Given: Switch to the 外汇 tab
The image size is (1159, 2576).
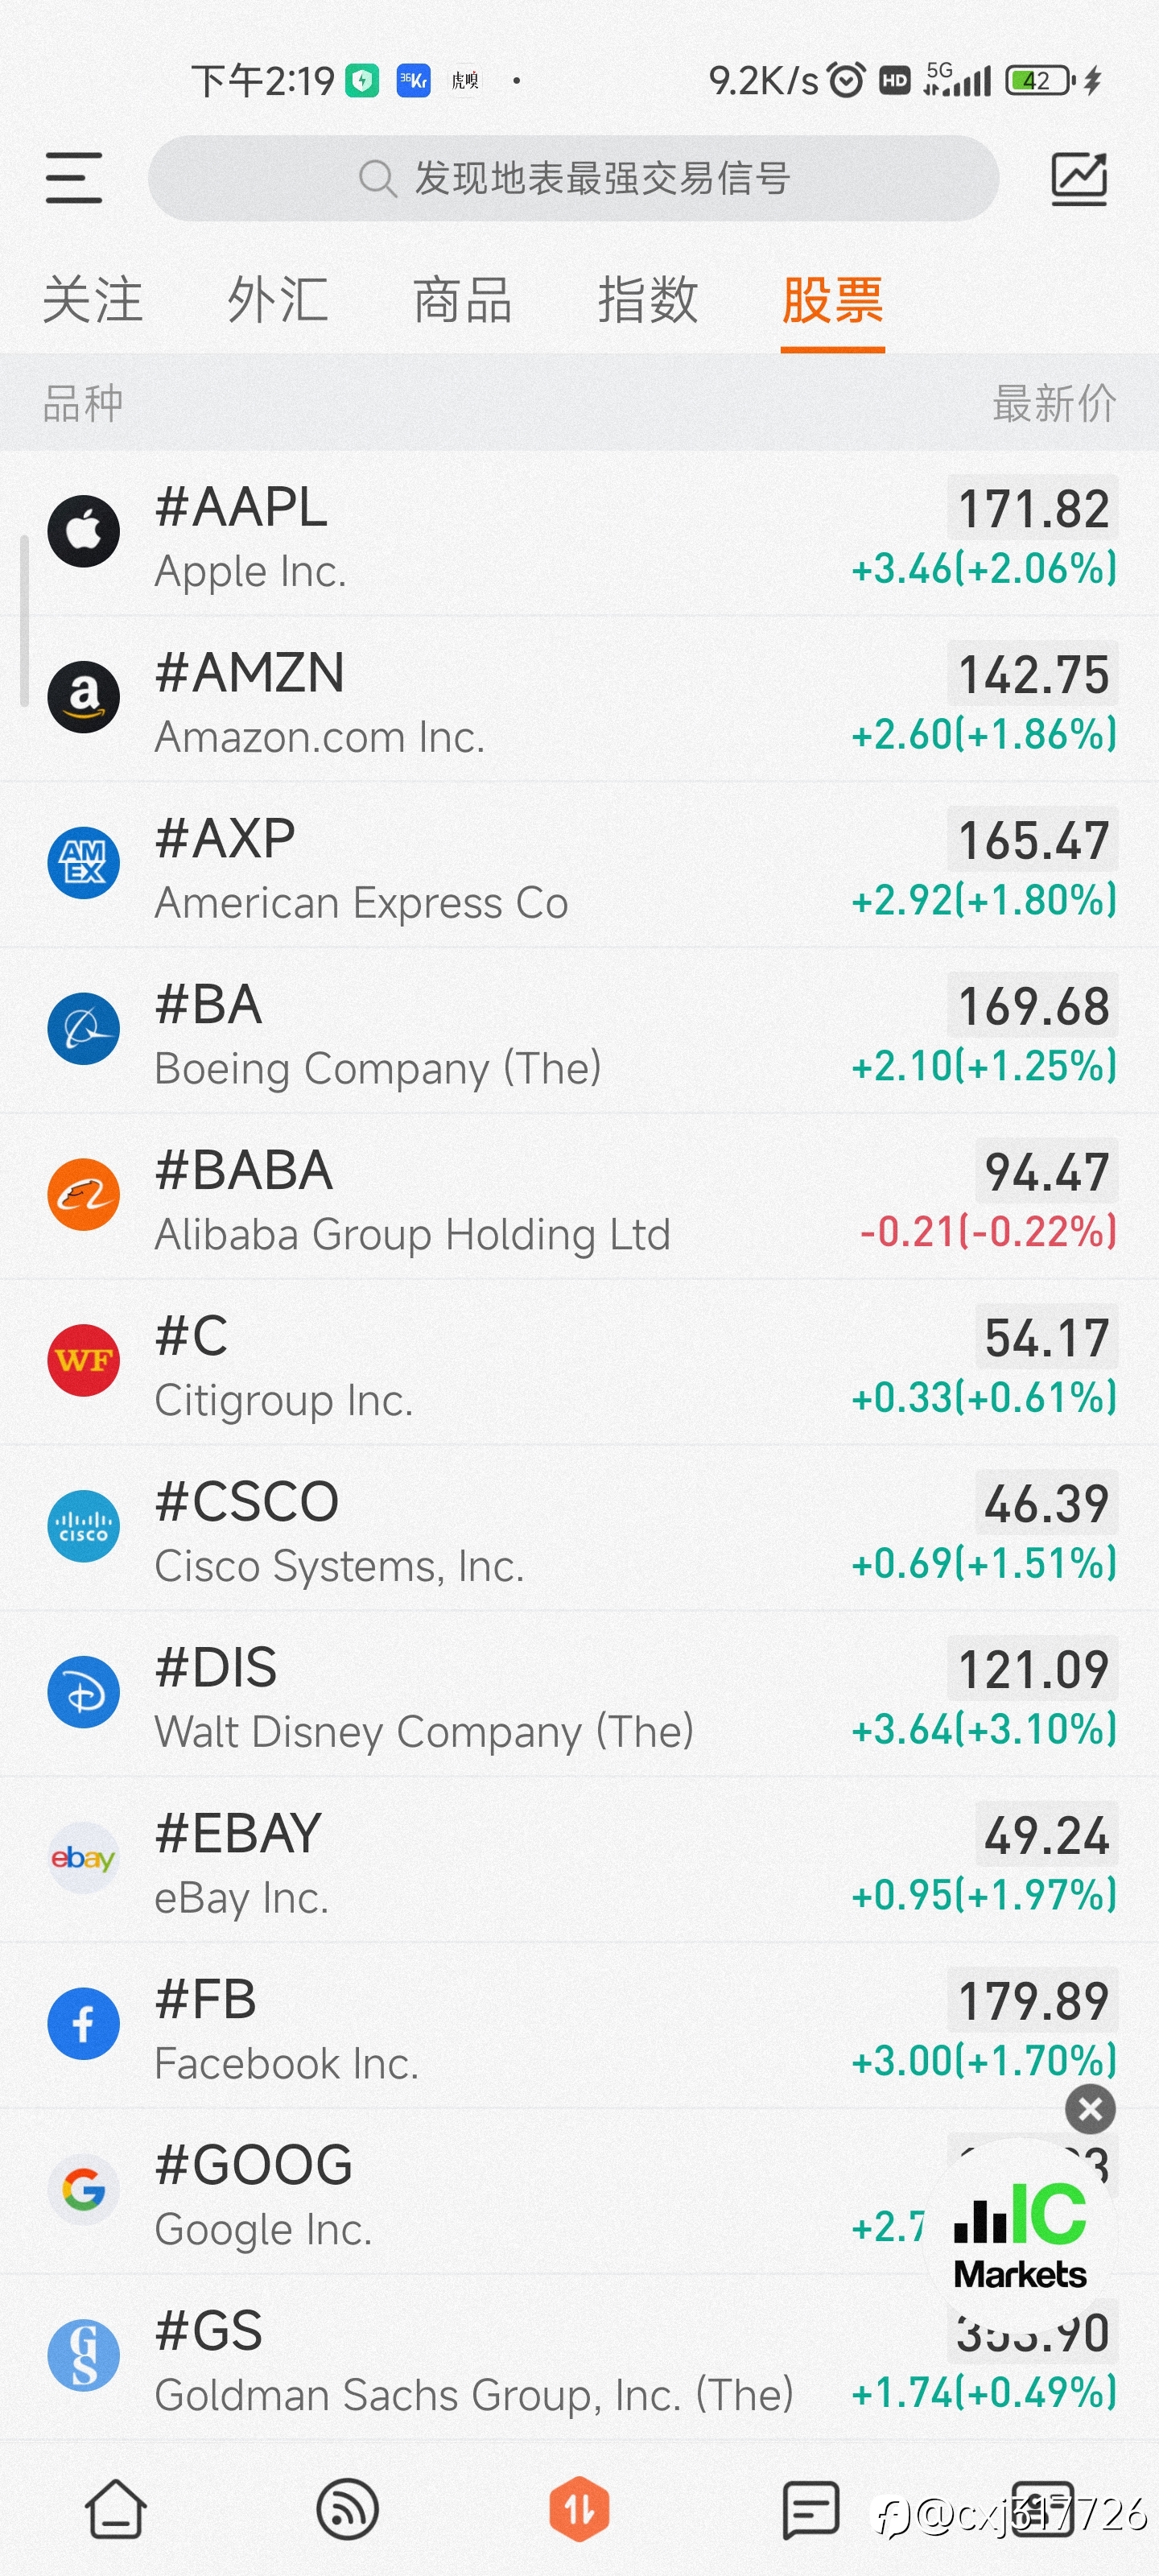Looking at the screenshot, I should click(278, 300).
